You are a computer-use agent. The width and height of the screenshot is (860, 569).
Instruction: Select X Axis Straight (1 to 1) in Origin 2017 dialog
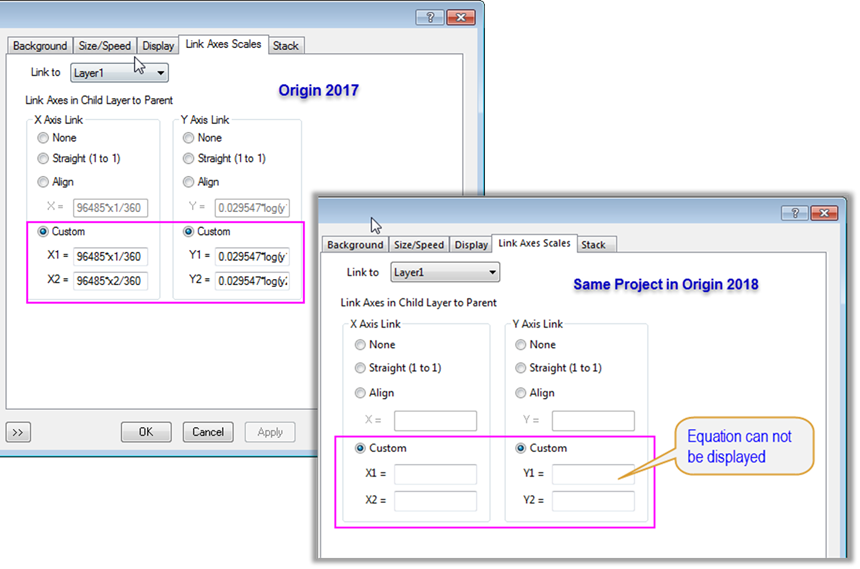tap(43, 159)
